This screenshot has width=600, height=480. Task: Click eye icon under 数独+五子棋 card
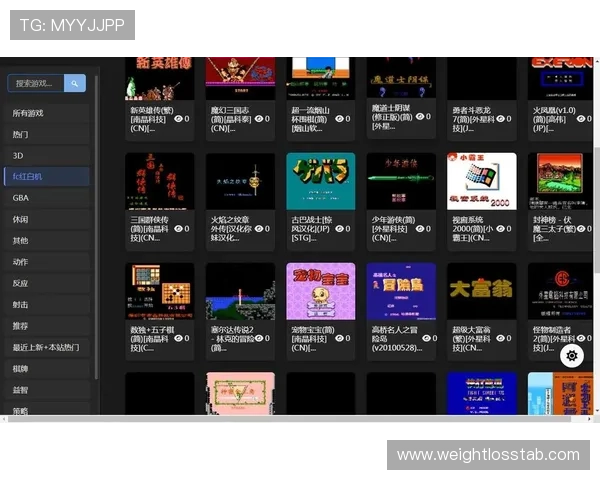178,338
